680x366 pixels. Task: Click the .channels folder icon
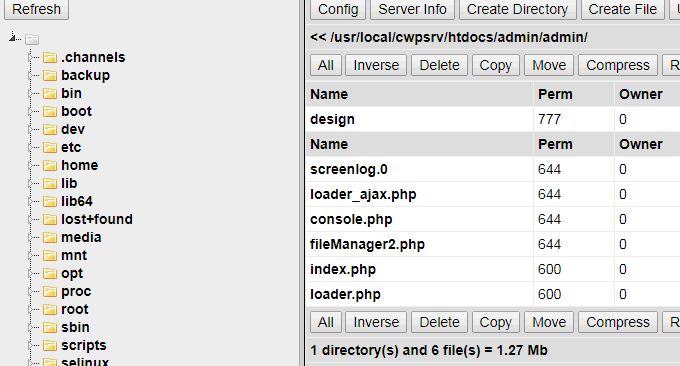(x=50, y=57)
